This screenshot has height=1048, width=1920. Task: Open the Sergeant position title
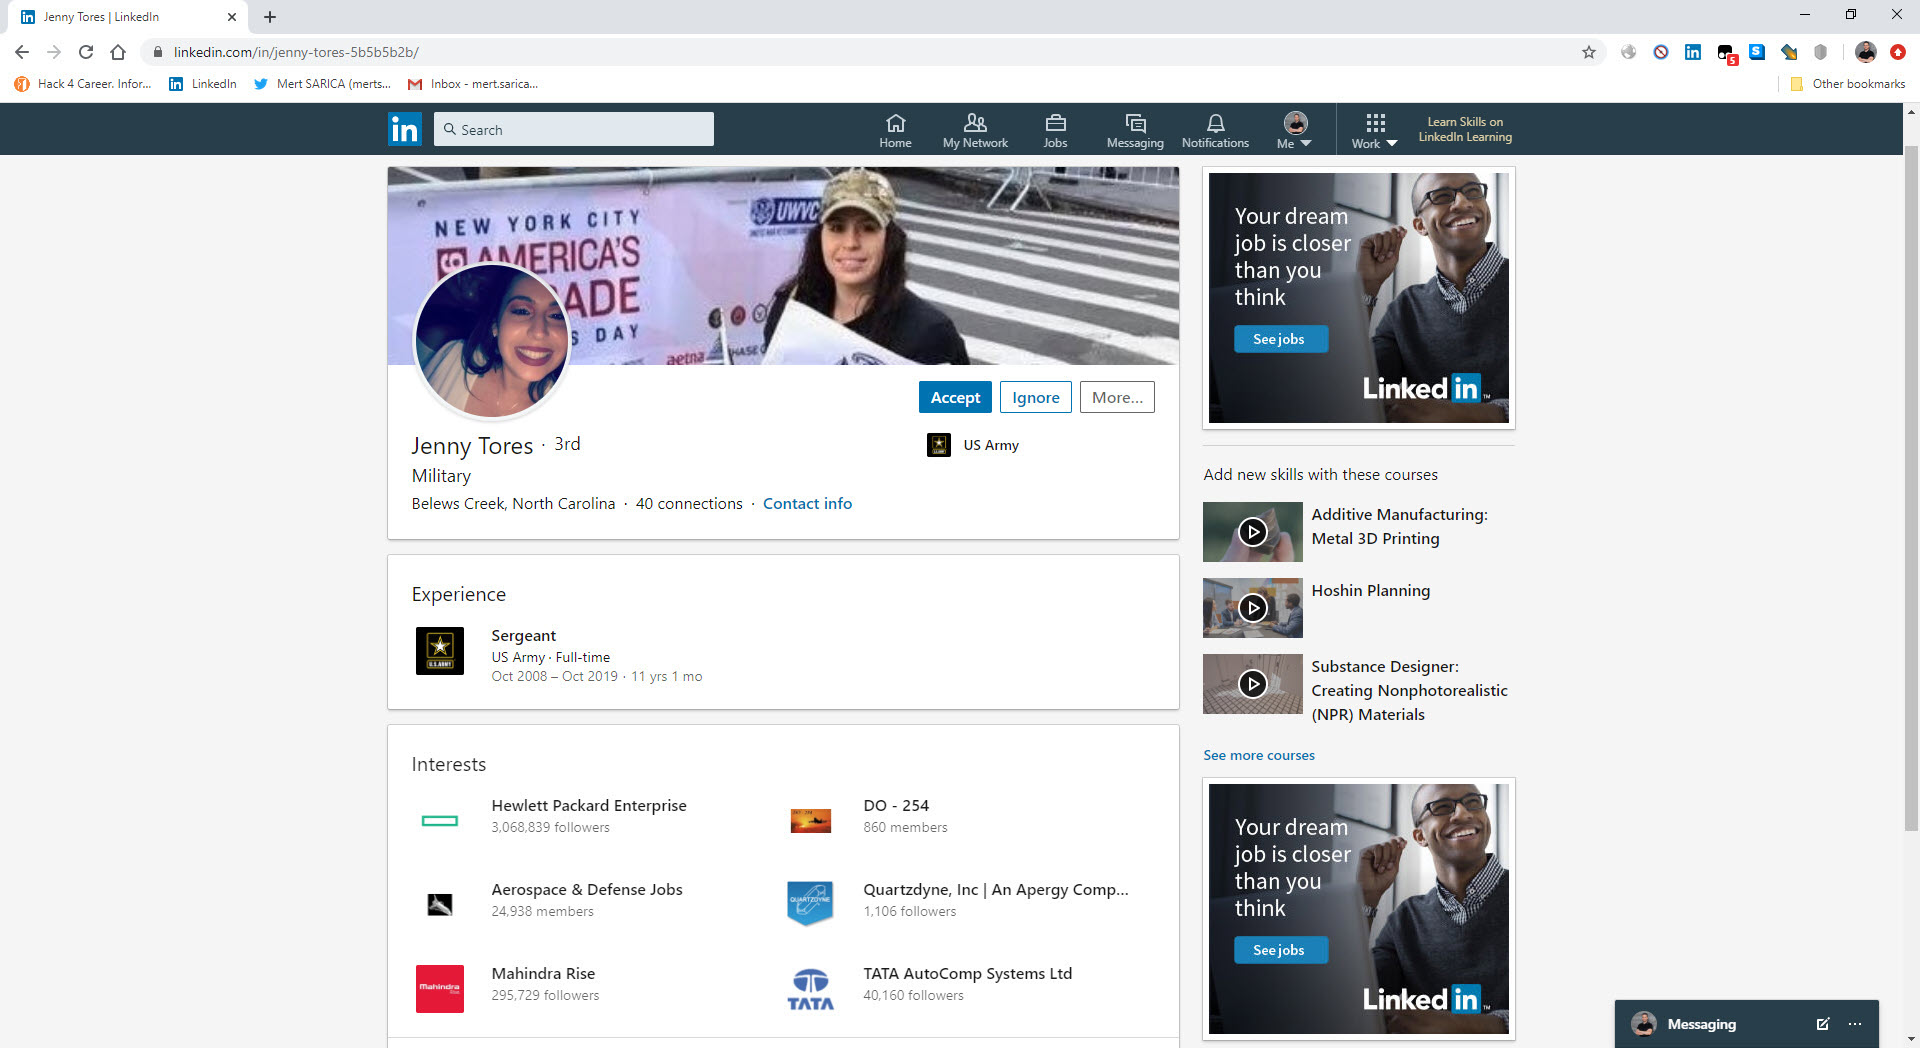[x=523, y=635]
